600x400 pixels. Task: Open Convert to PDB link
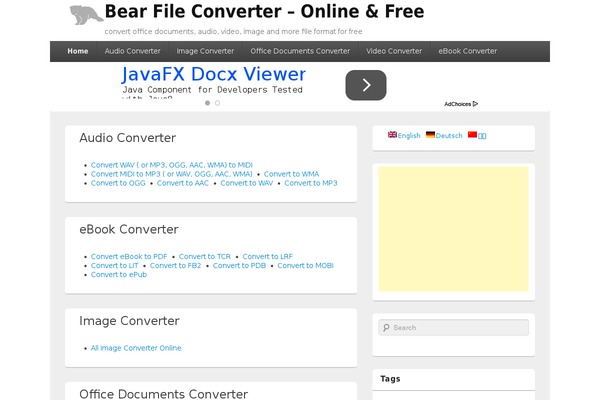239,265
